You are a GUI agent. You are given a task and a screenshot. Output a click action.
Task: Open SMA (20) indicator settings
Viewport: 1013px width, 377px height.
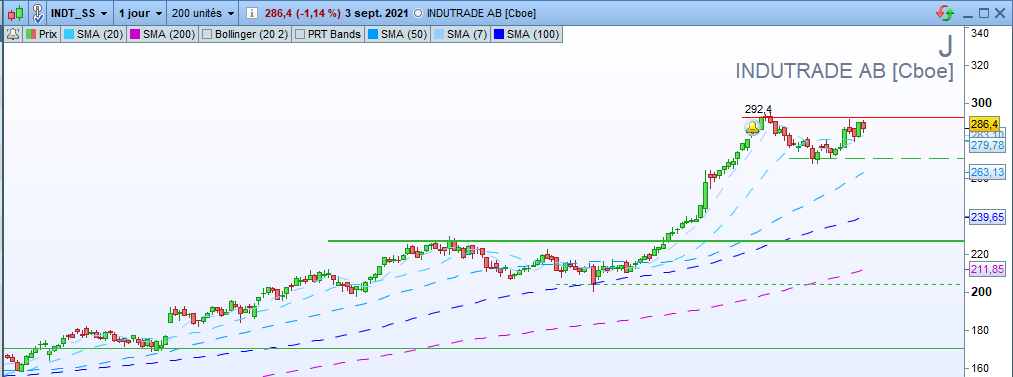tap(93, 34)
